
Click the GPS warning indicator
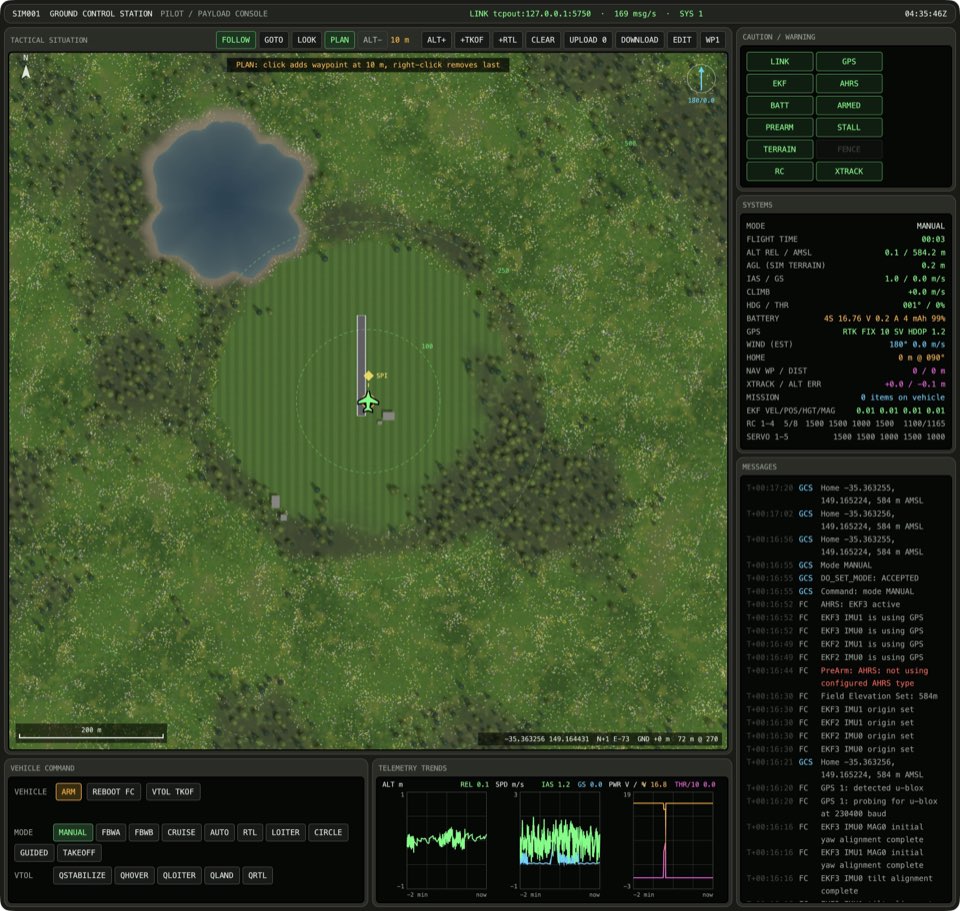point(849,61)
